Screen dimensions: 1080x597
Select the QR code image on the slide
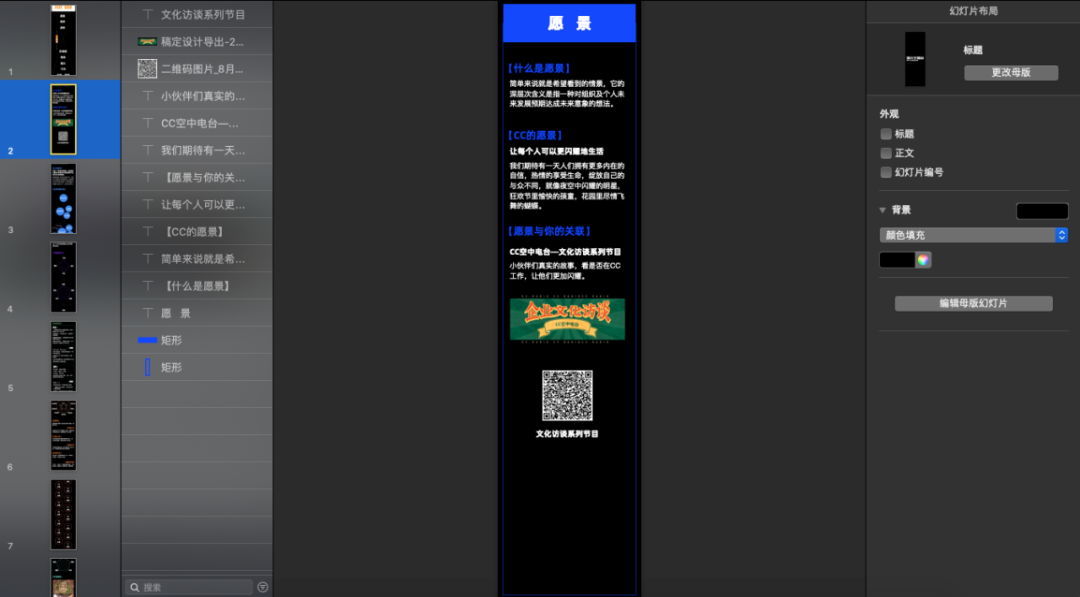coord(567,395)
